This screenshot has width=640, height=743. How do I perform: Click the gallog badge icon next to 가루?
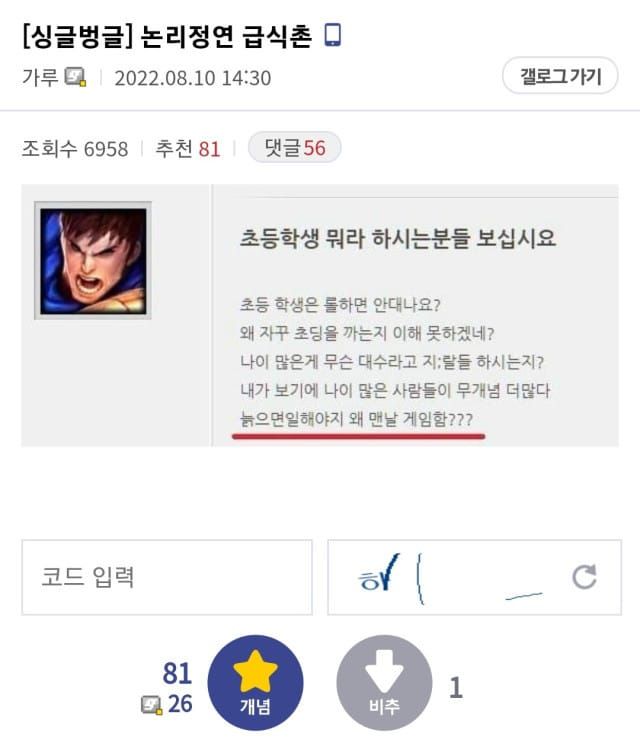point(75,77)
